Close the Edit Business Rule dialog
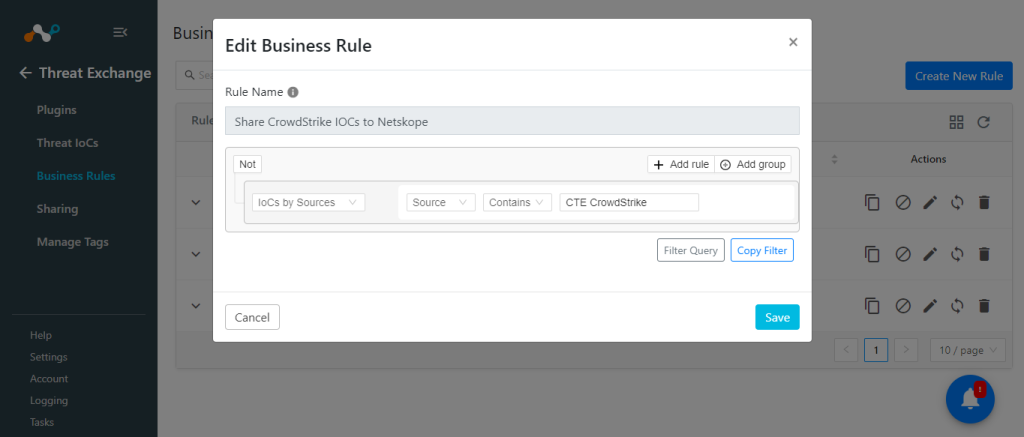Screen dimensions: 1024x437 click(793, 42)
